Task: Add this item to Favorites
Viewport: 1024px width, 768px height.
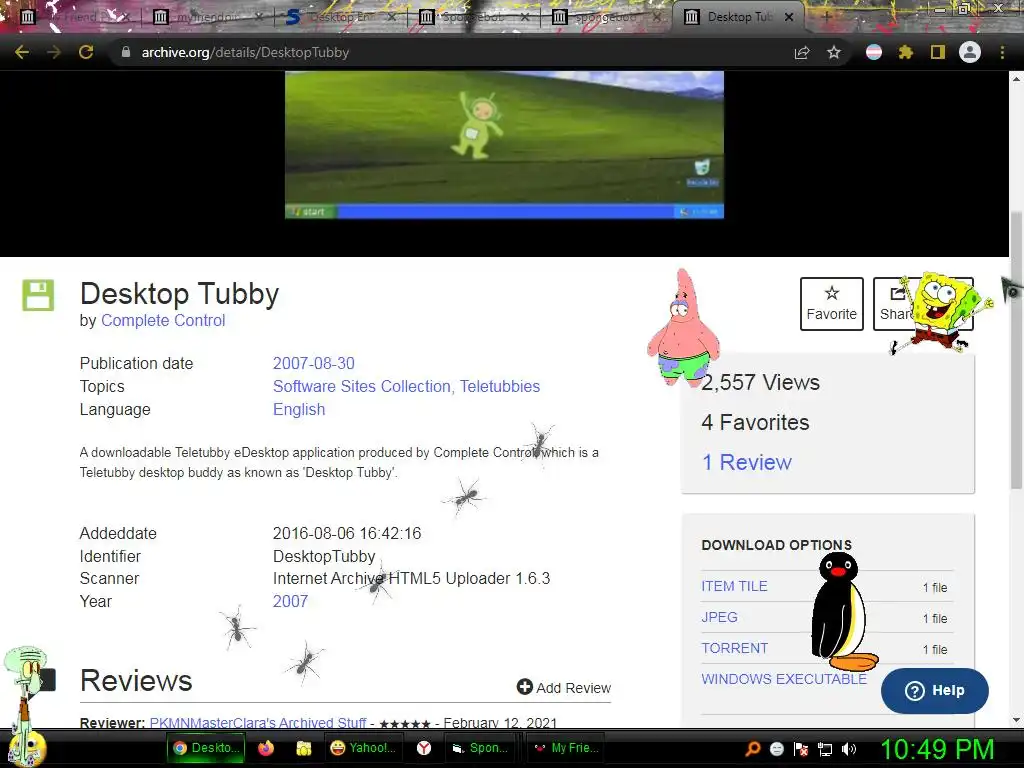Action: (831, 304)
